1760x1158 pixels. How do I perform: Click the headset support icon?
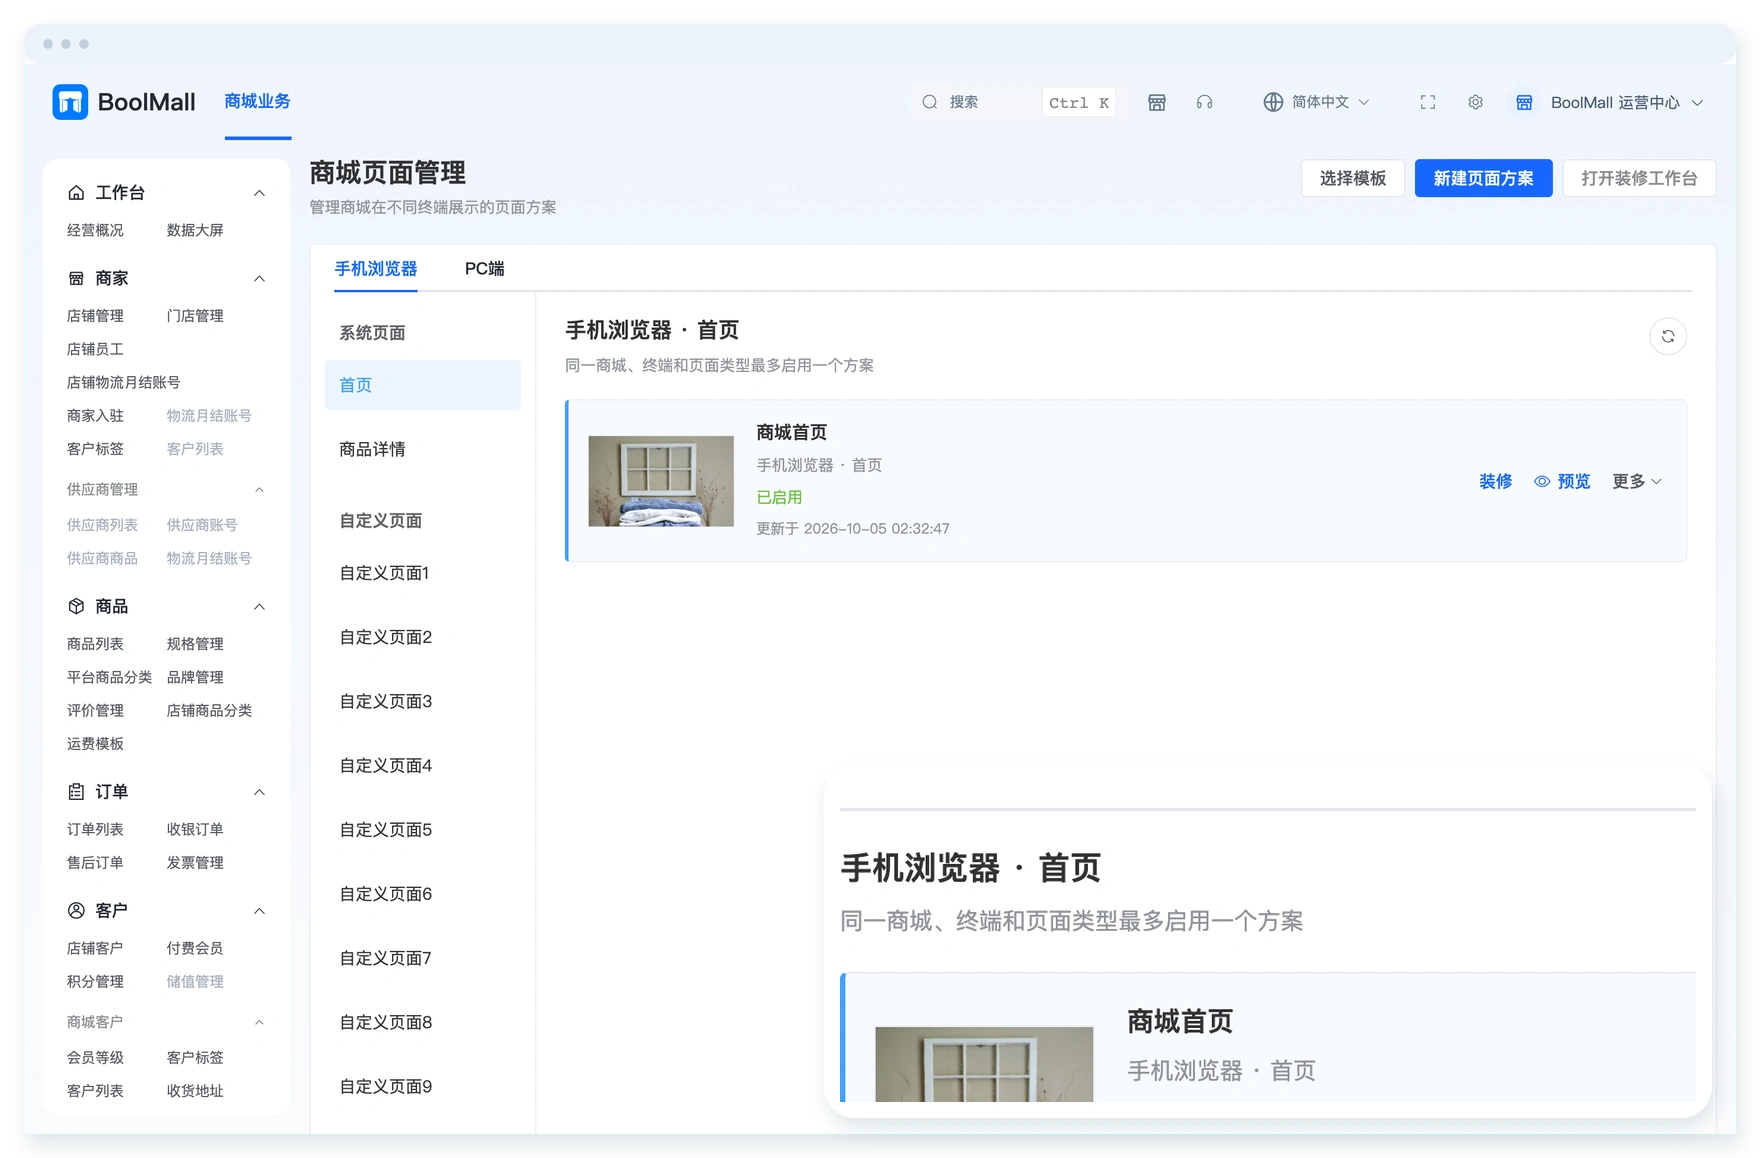(1205, 102)
